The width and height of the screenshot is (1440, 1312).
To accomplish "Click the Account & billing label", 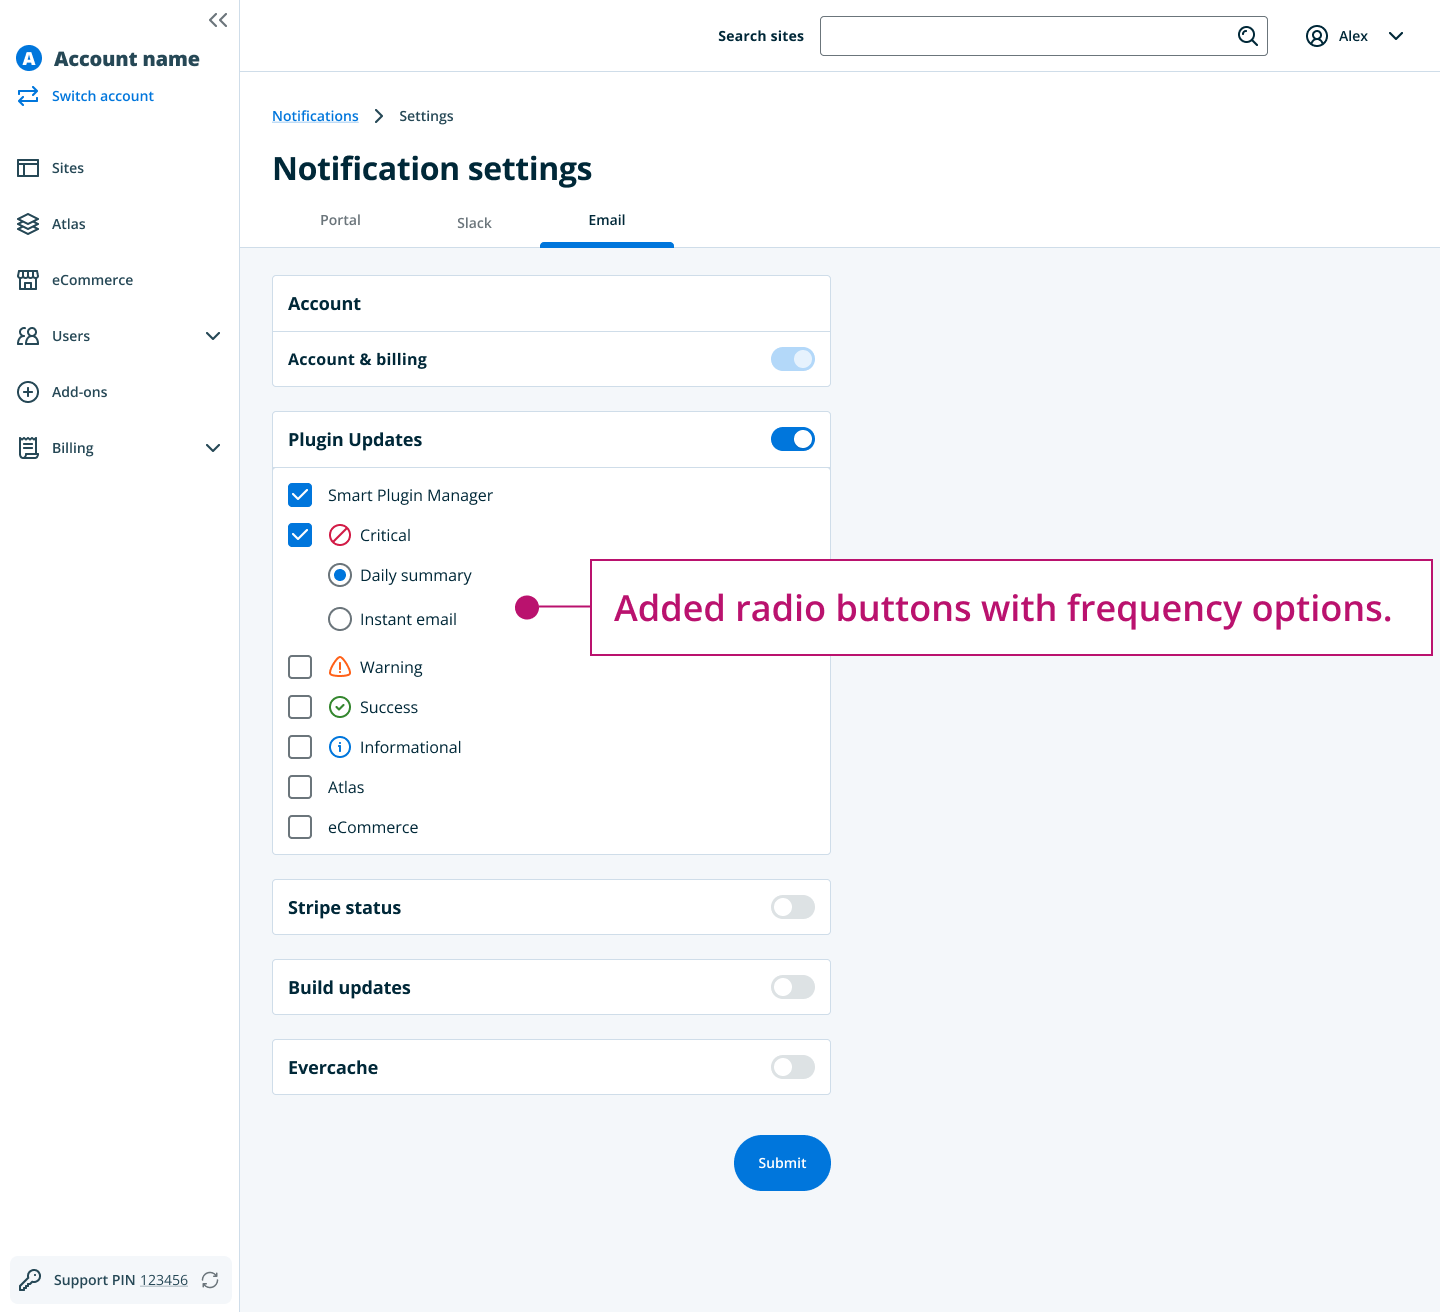I will pyautogui.click(x=357, y=360).
